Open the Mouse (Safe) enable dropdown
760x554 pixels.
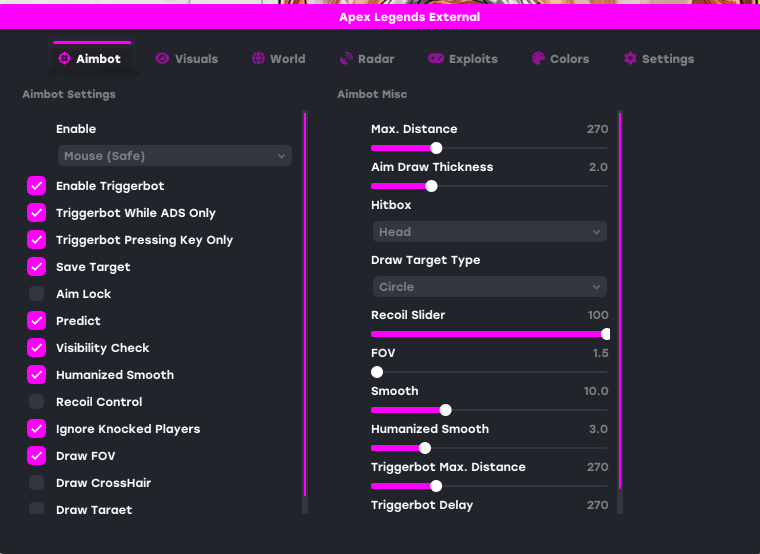click(174, 156)
